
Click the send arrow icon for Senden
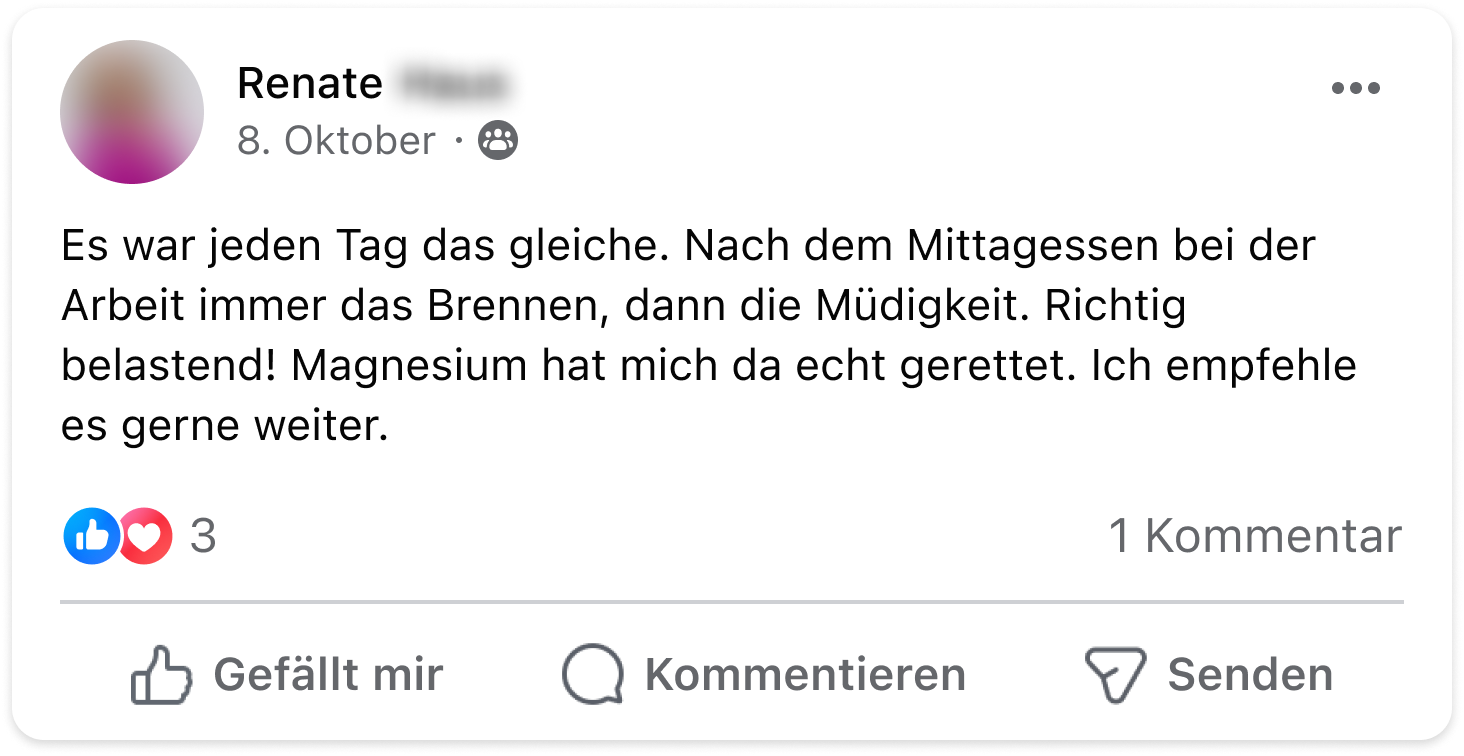tap(1114, 675)
